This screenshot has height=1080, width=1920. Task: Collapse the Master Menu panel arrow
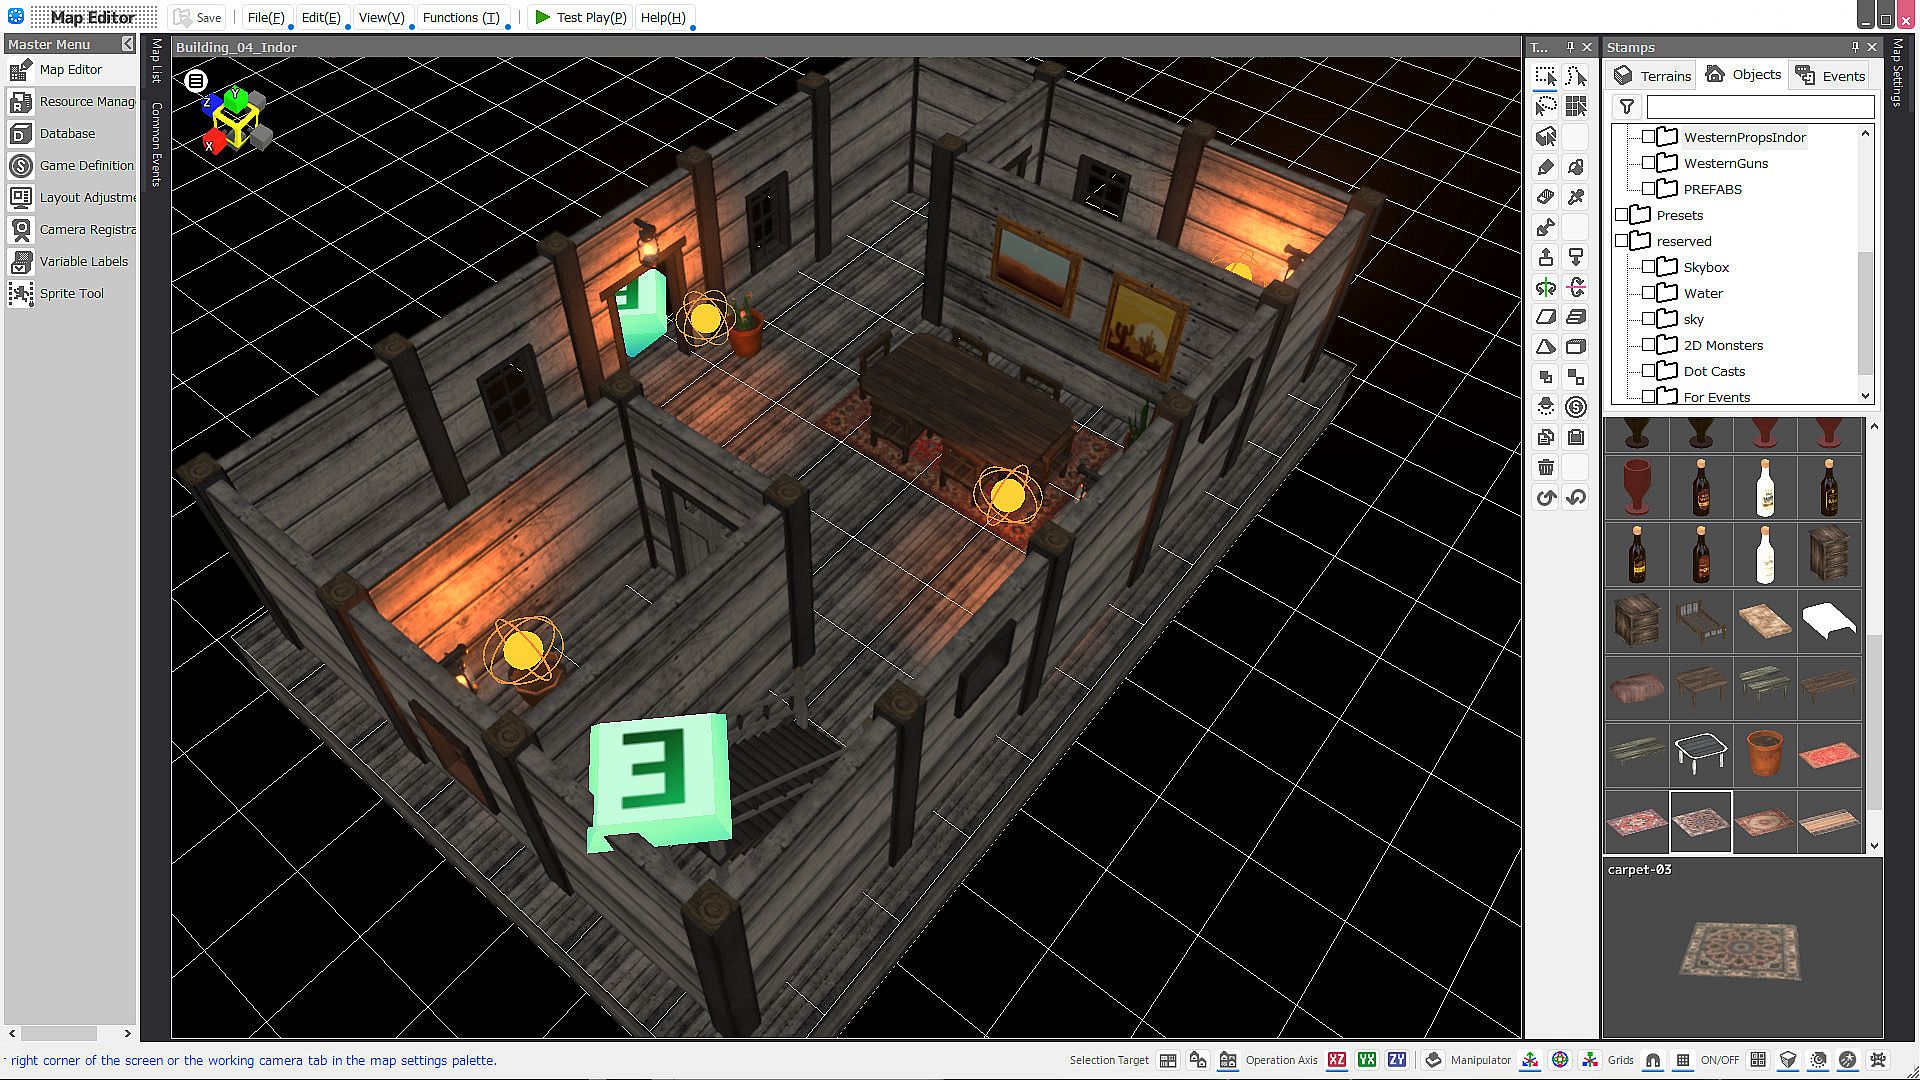click(x=127, y=44)
